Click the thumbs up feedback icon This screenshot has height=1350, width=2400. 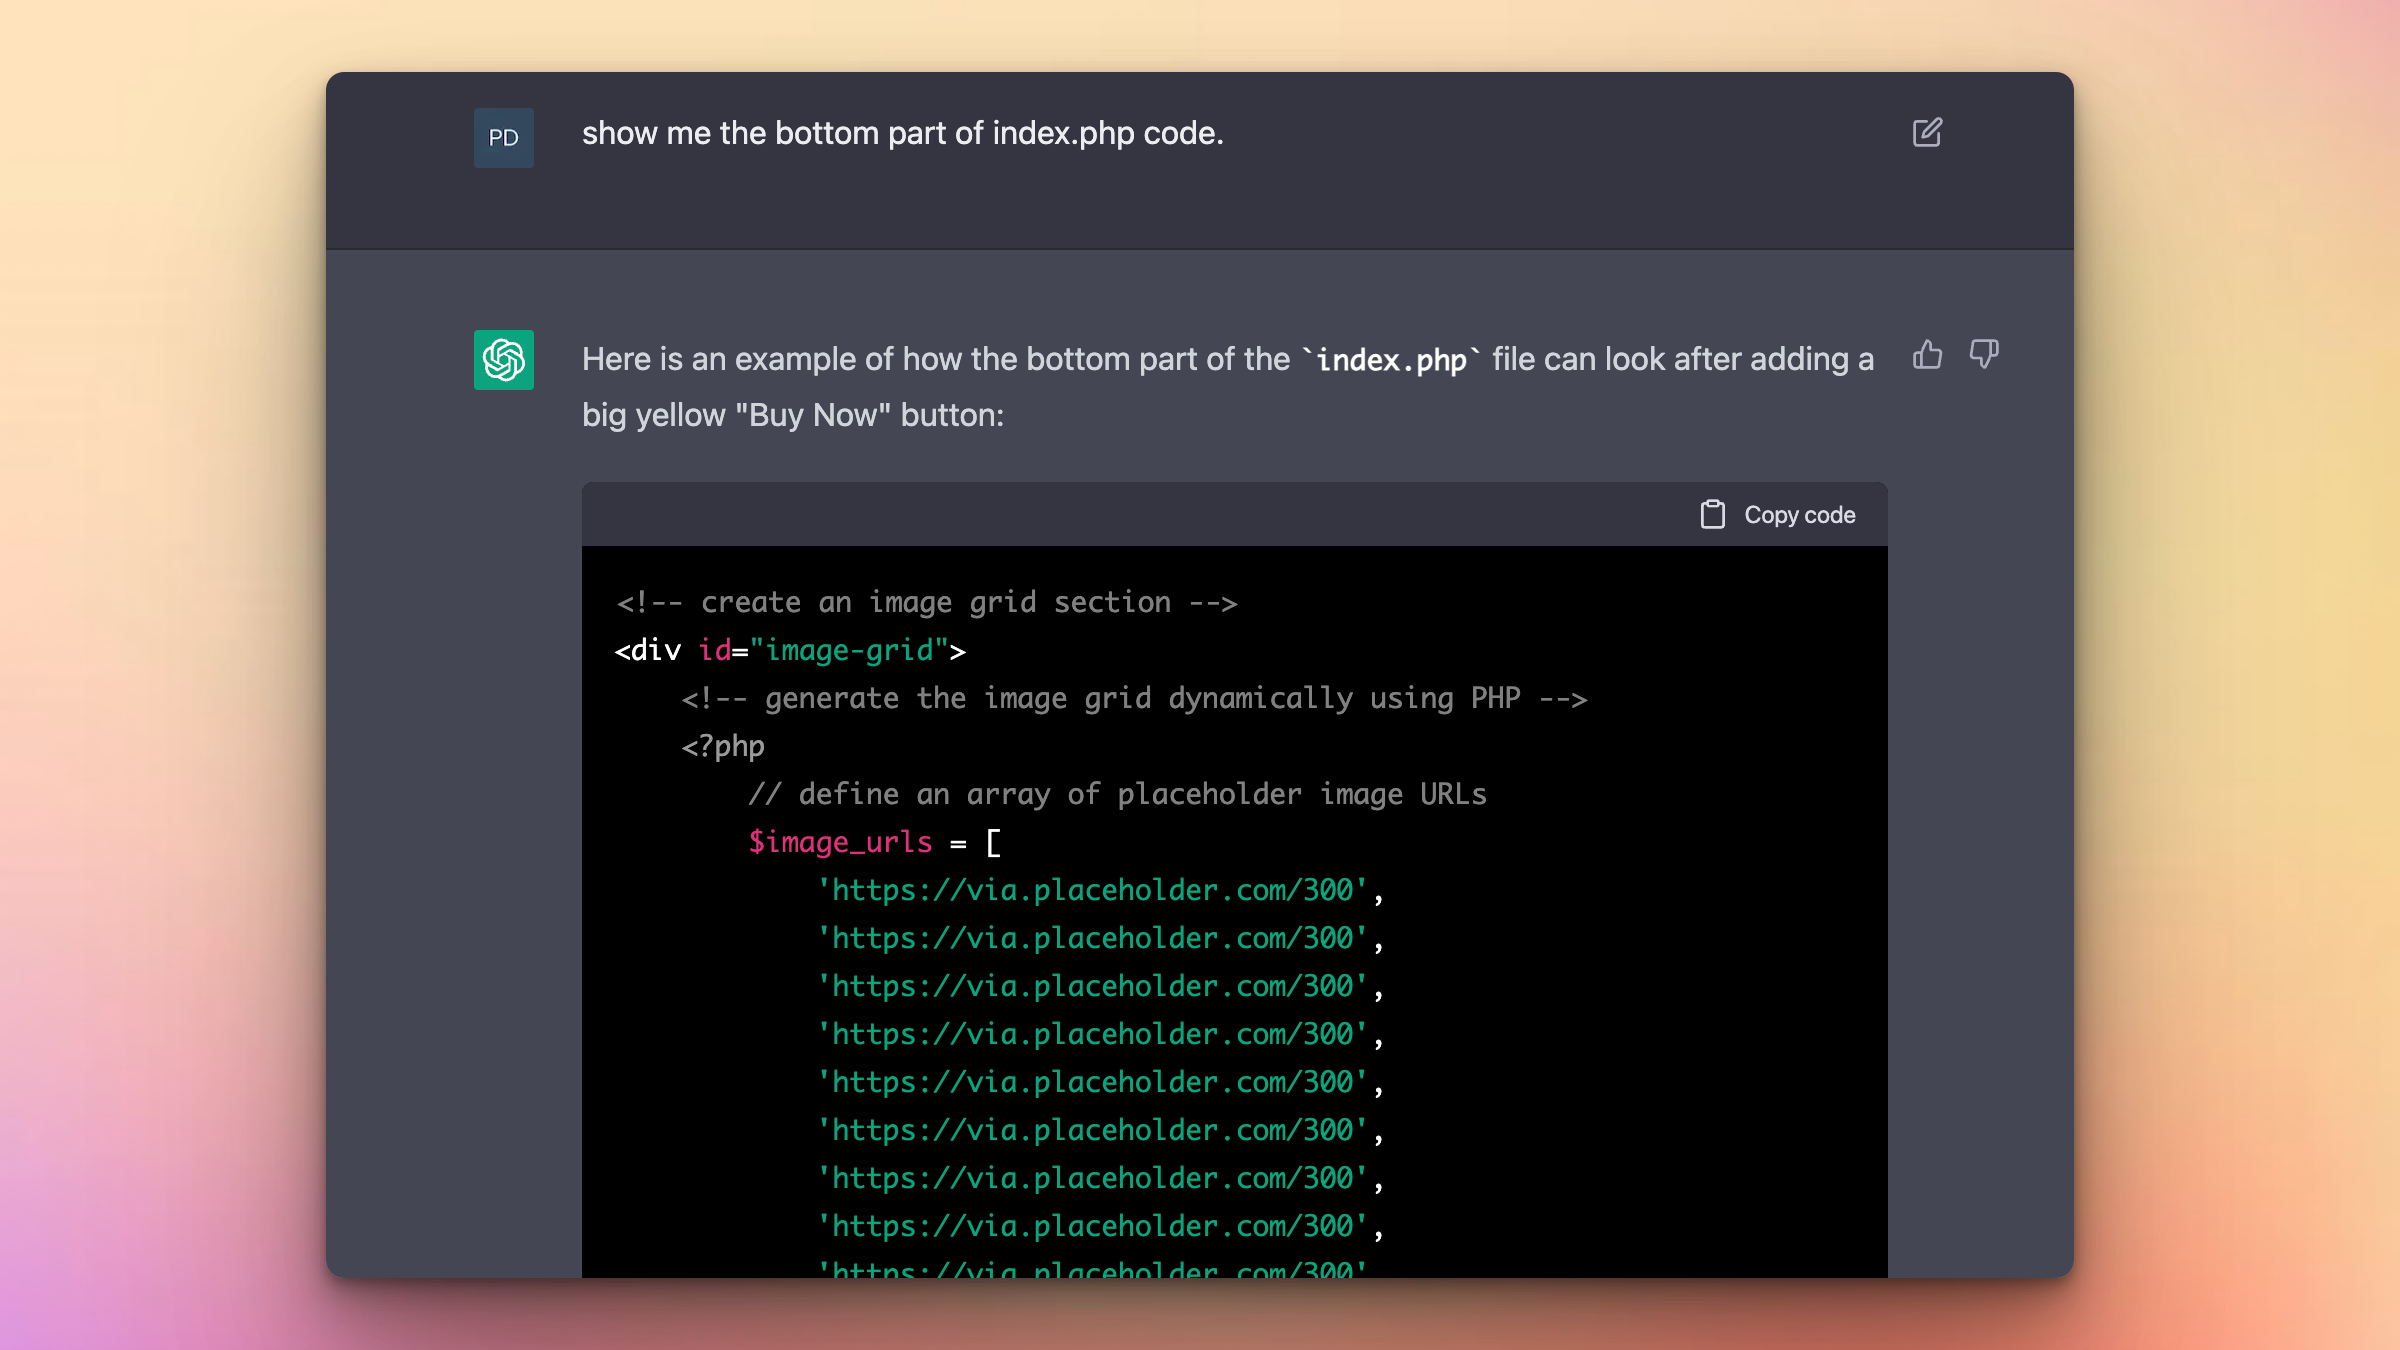click(x=1927, y=355)
